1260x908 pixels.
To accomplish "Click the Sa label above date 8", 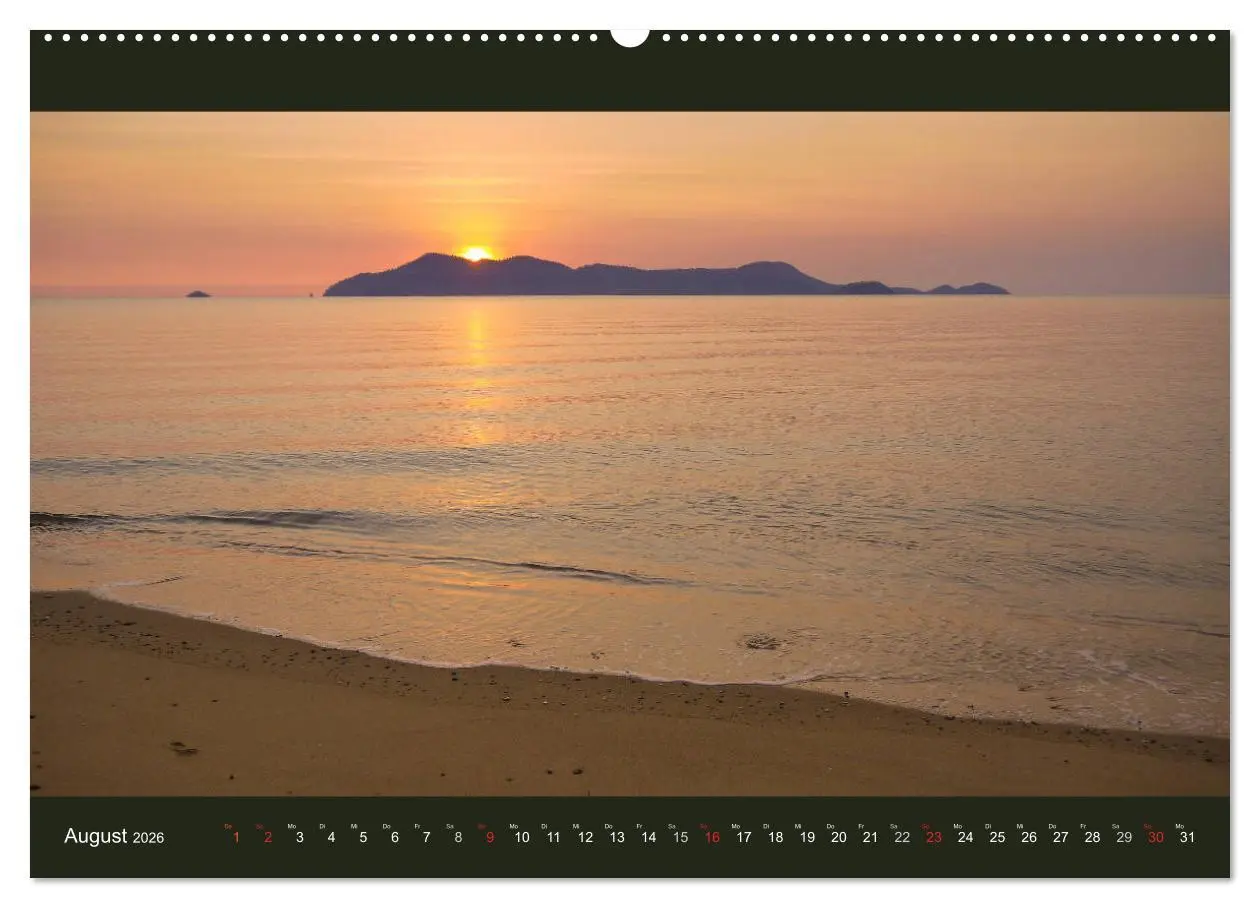I will click(x=449, y=826).
